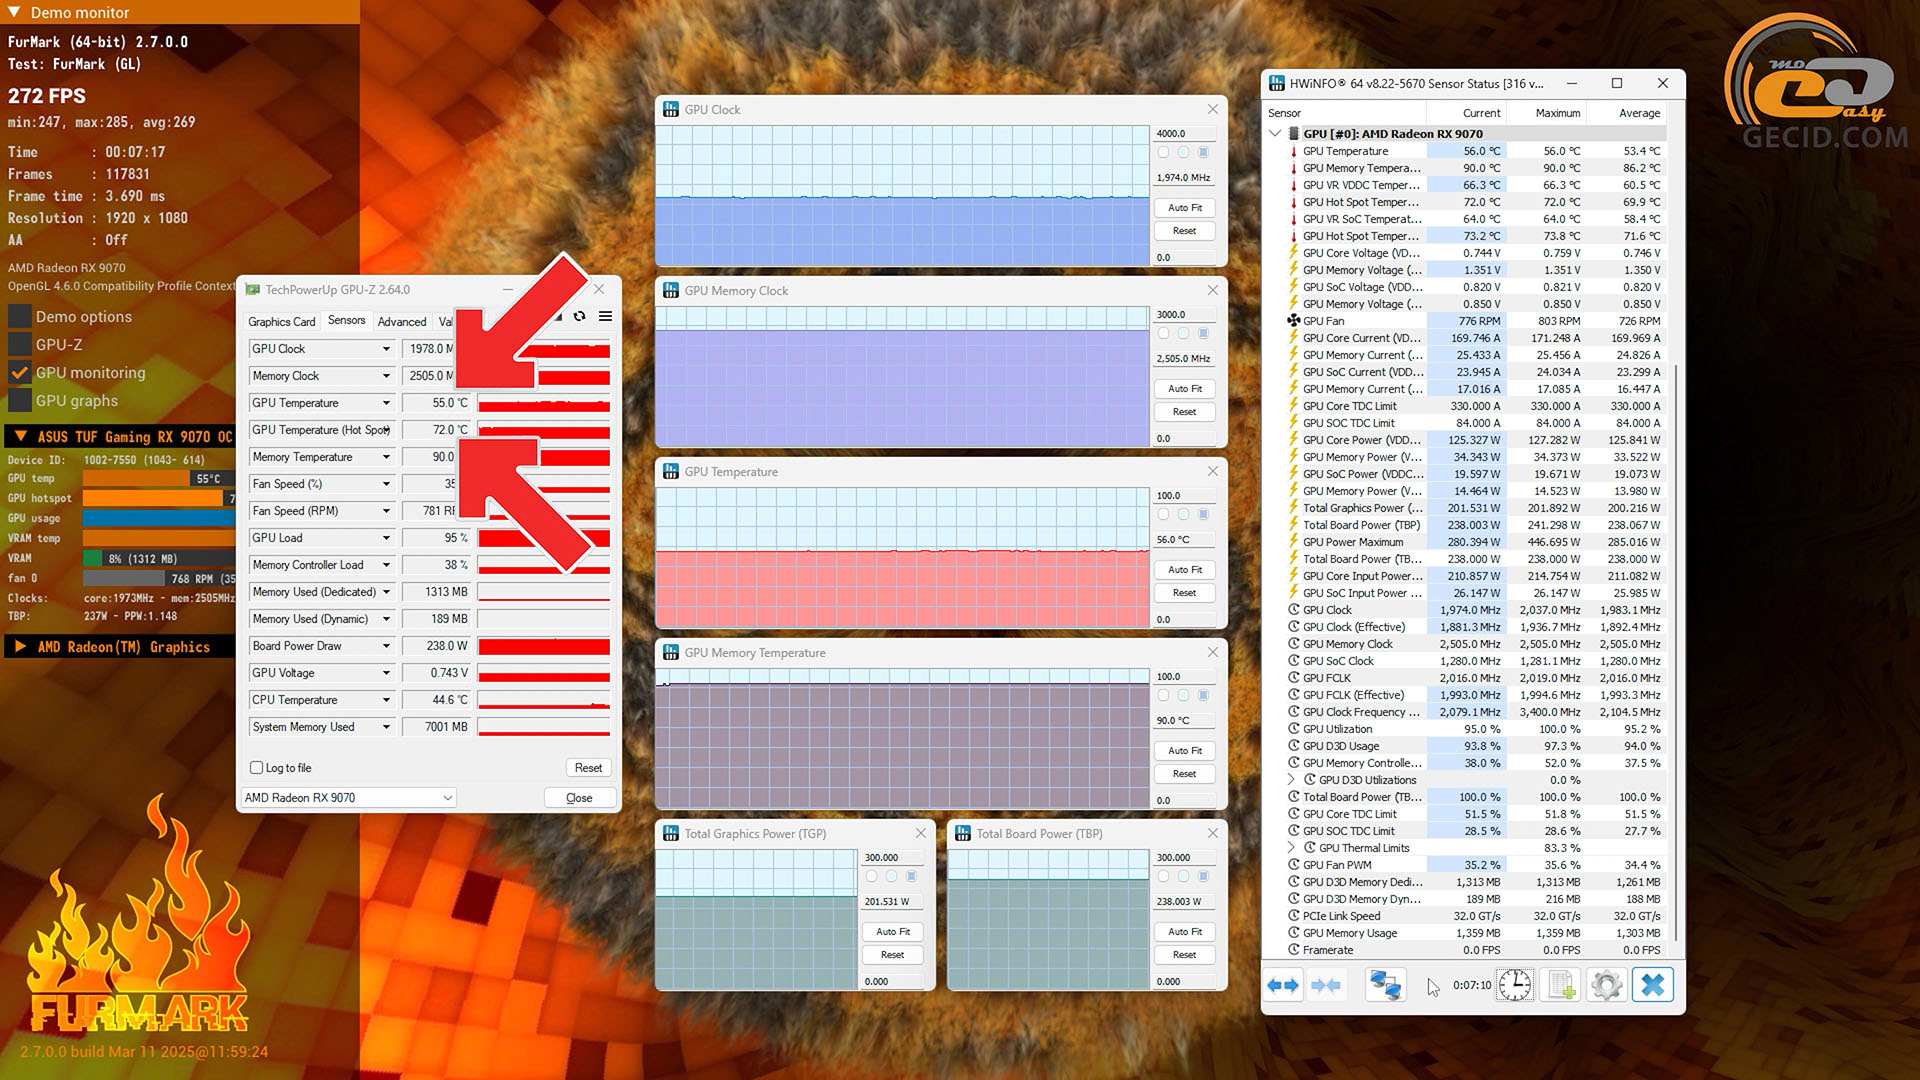Screen dimensions: 1920x1080
Task: Open the GPU Clock sensor dropdown in GPU-Z
Action: [x=386, y=349]
